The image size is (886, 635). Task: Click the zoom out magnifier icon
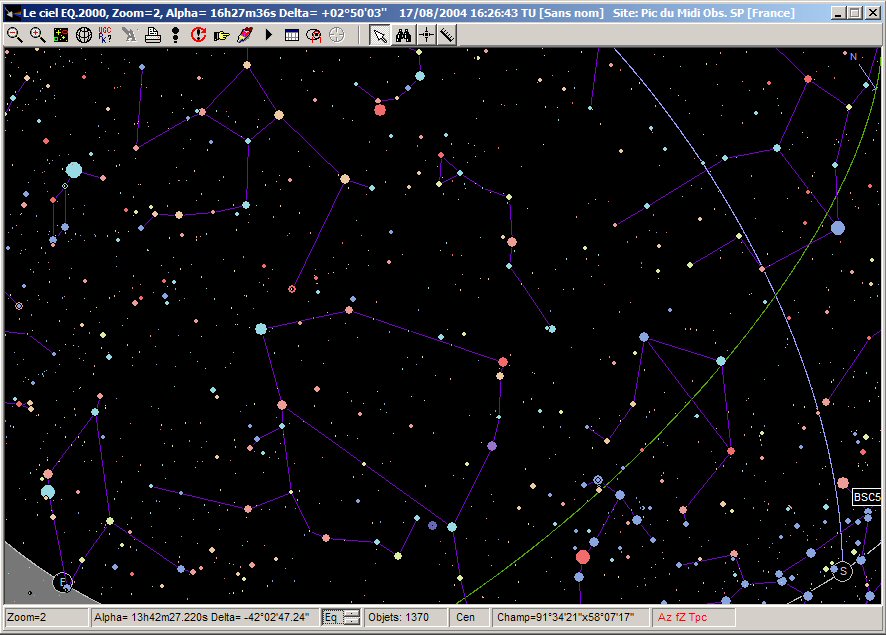click(15, 35)
